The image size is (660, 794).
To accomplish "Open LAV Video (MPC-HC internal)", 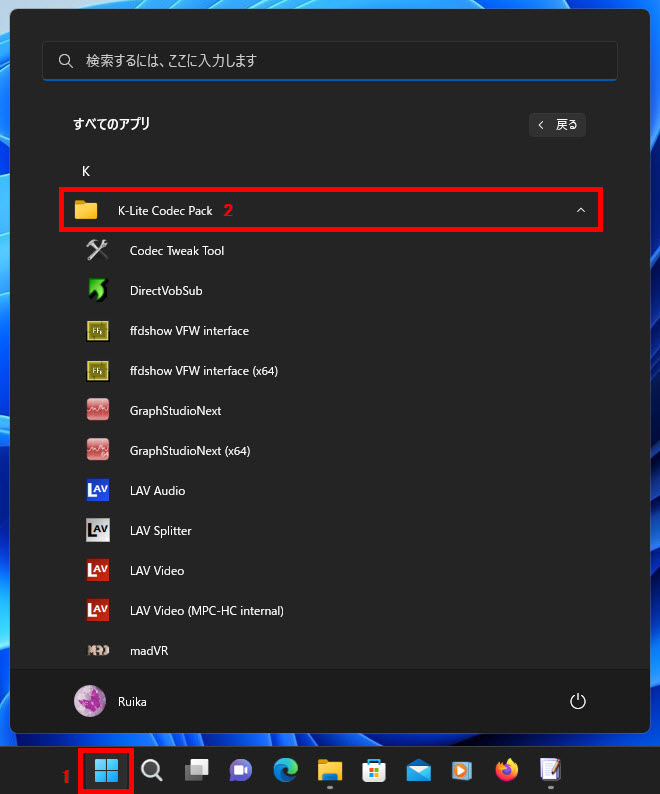I will click(x=206, y=611).
